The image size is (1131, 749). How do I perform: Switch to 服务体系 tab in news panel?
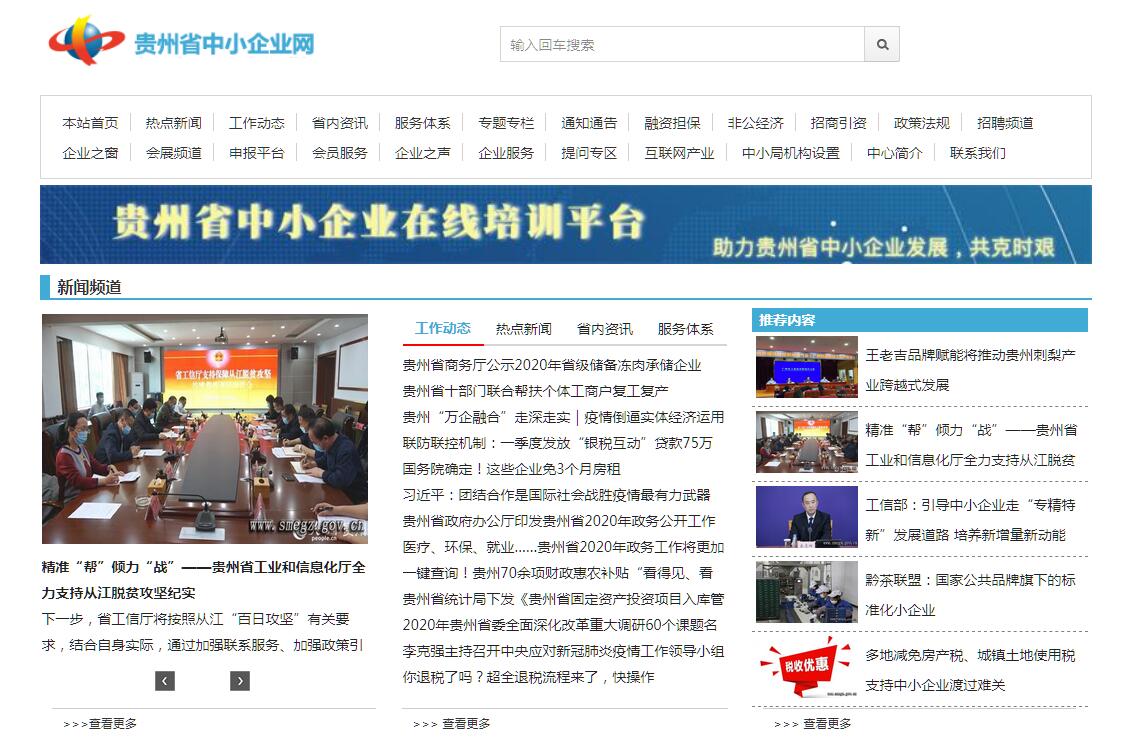(x=685, y=329)
